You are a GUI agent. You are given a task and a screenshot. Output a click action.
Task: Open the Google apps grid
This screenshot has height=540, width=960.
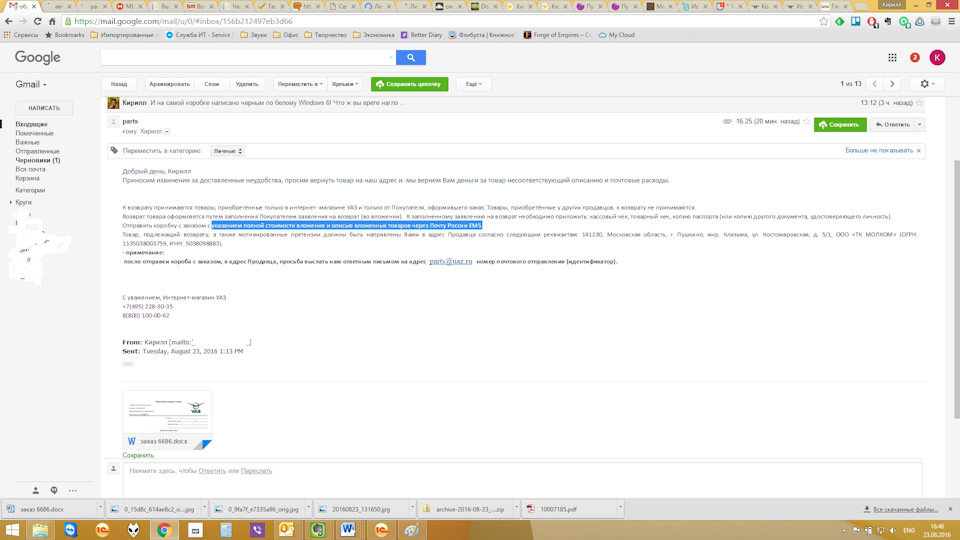(x=893, y=58)
